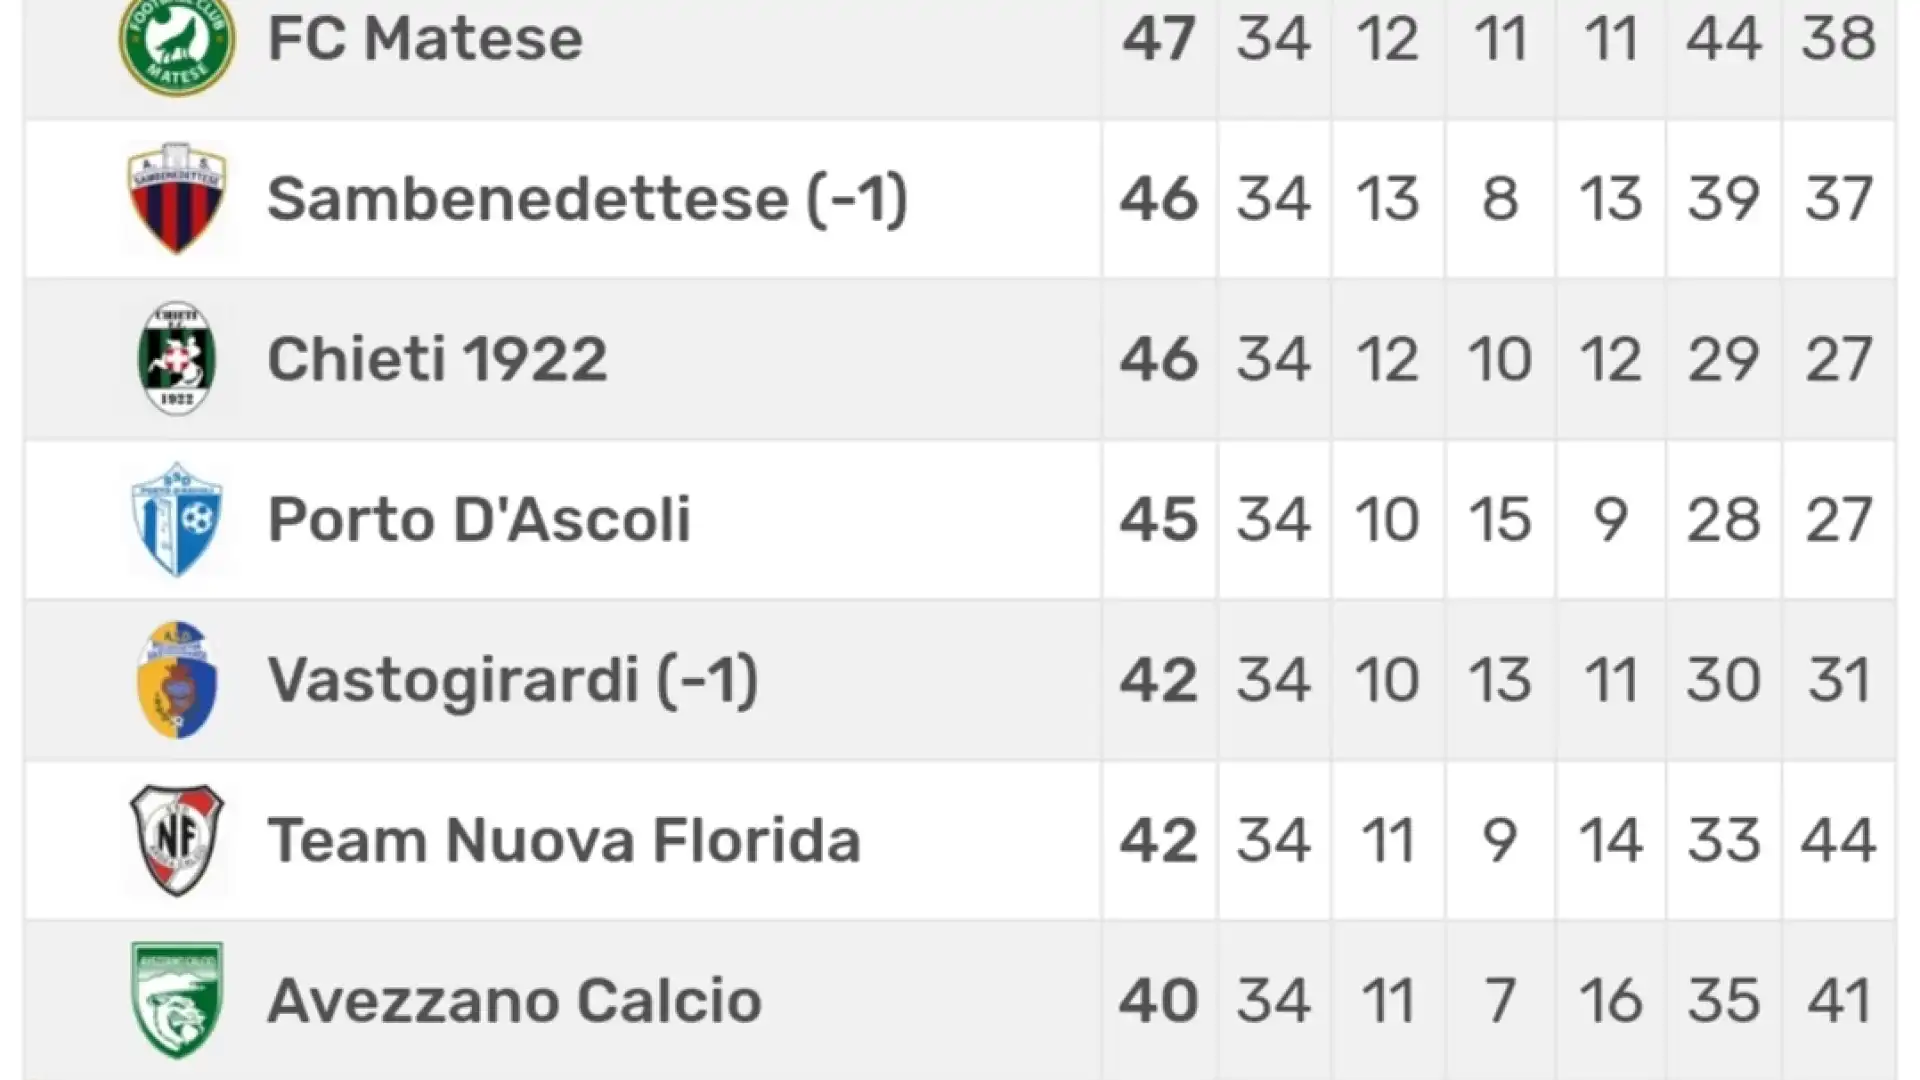Open the Sambenedettese (-1) team link
Viewport: 1920px width, 1080px height.
[x=588, y=199]
